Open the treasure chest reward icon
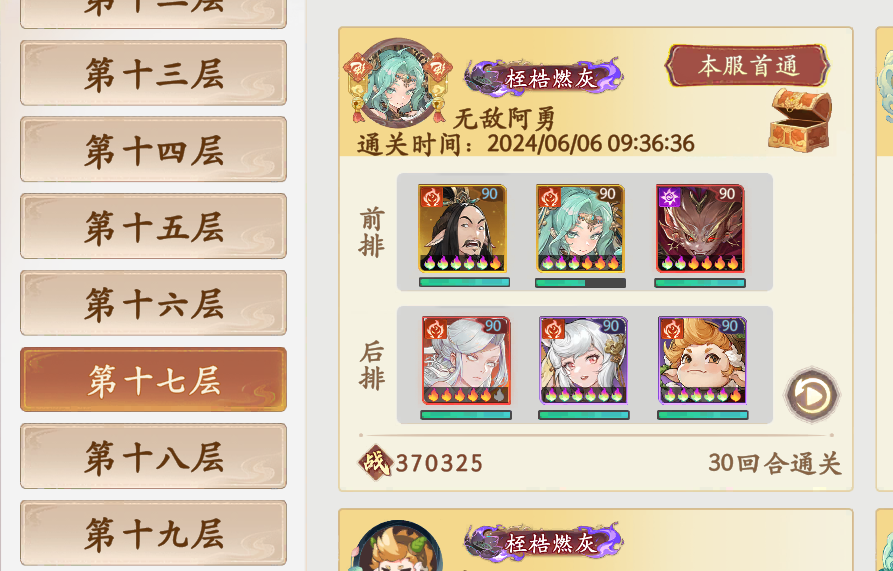The image size is (893, 571). (x=800, y=120)
